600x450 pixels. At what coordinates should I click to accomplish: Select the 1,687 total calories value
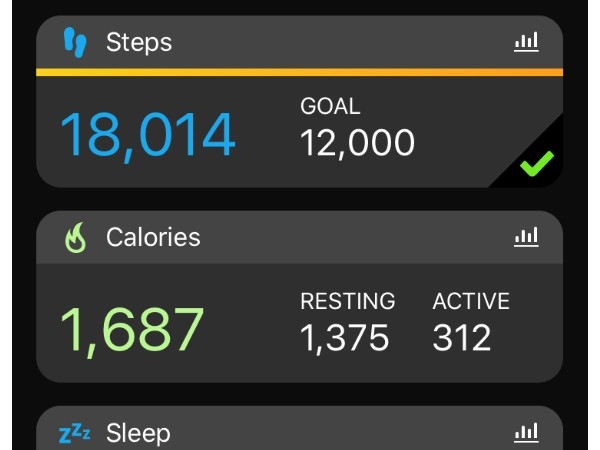tap(132, 331)
